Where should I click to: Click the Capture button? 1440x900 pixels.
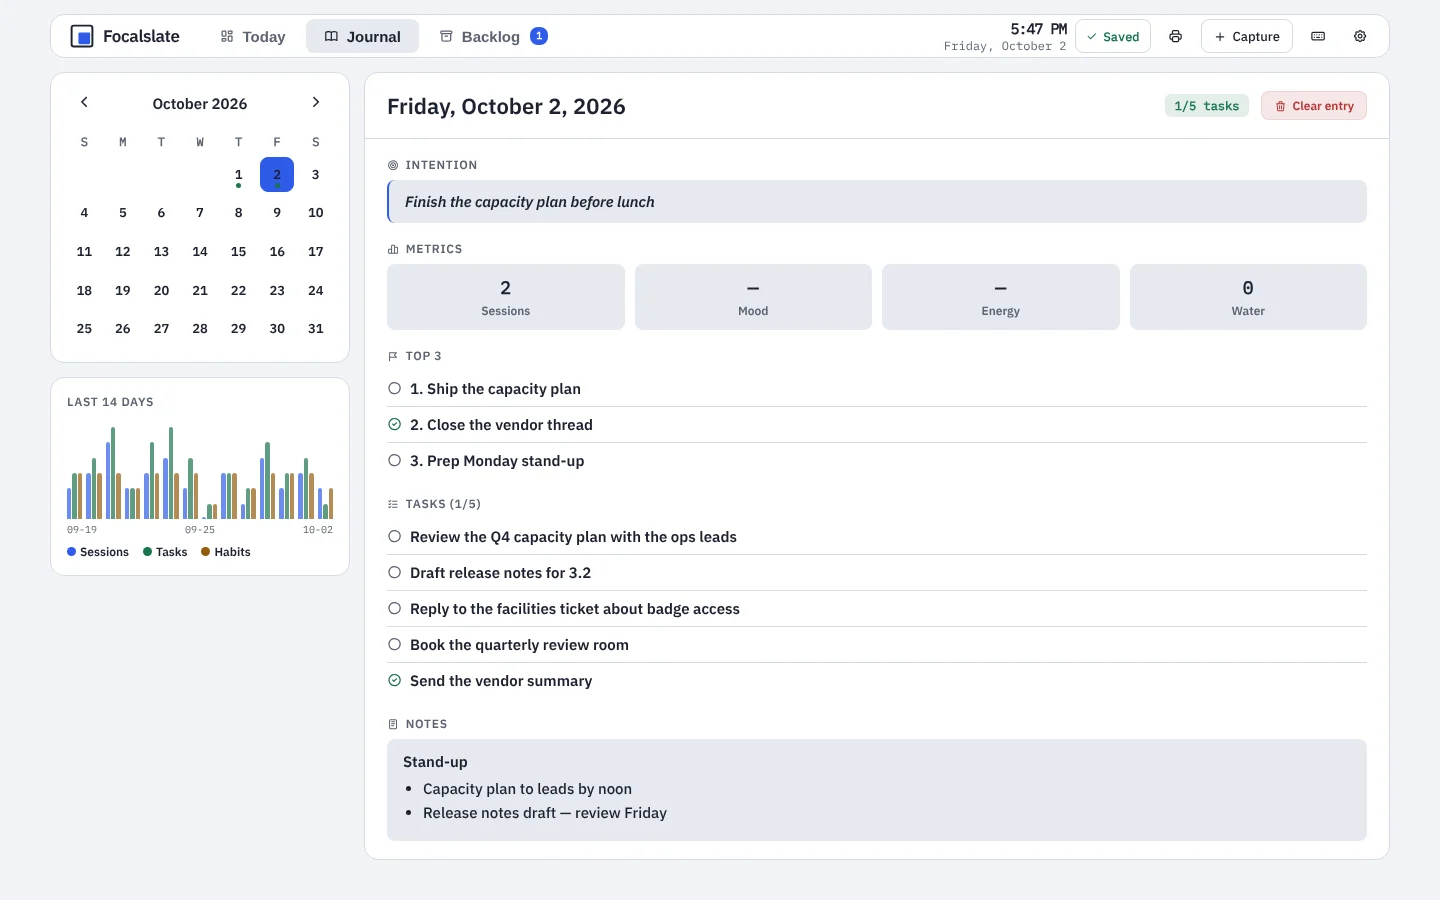(1247, 37)
